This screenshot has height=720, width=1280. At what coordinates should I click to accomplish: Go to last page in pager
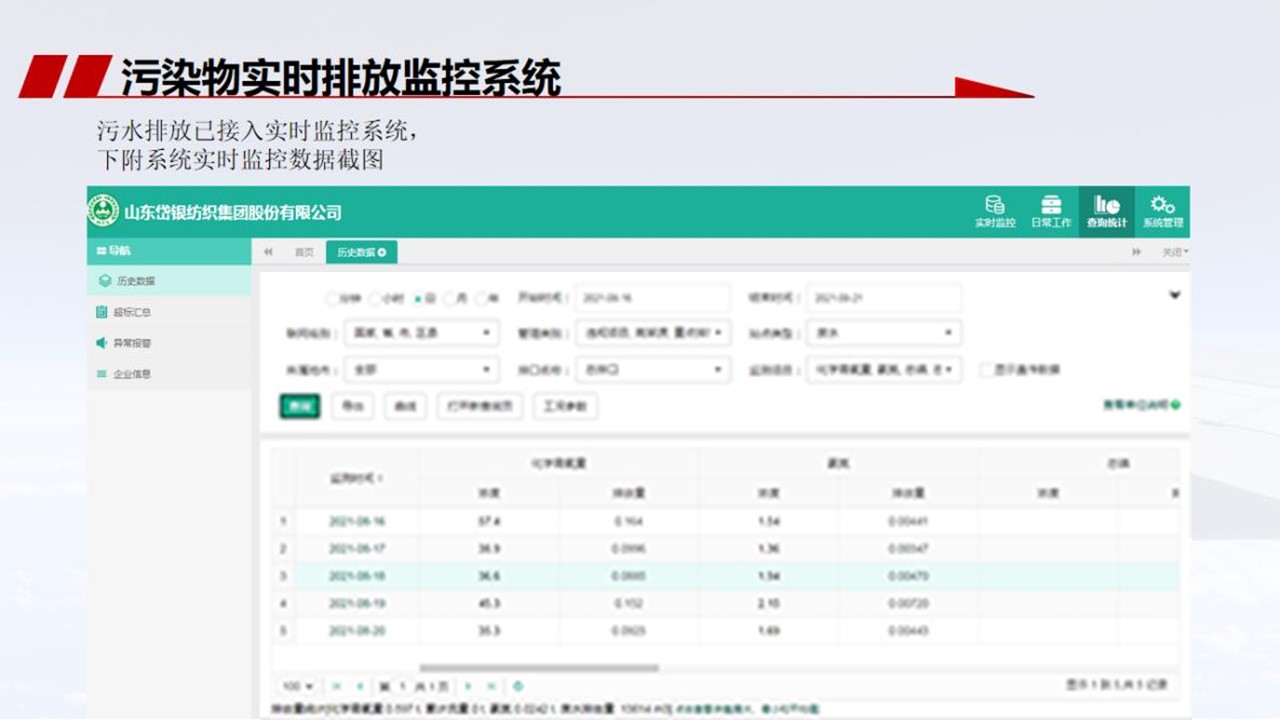click(x=491, y=686)
